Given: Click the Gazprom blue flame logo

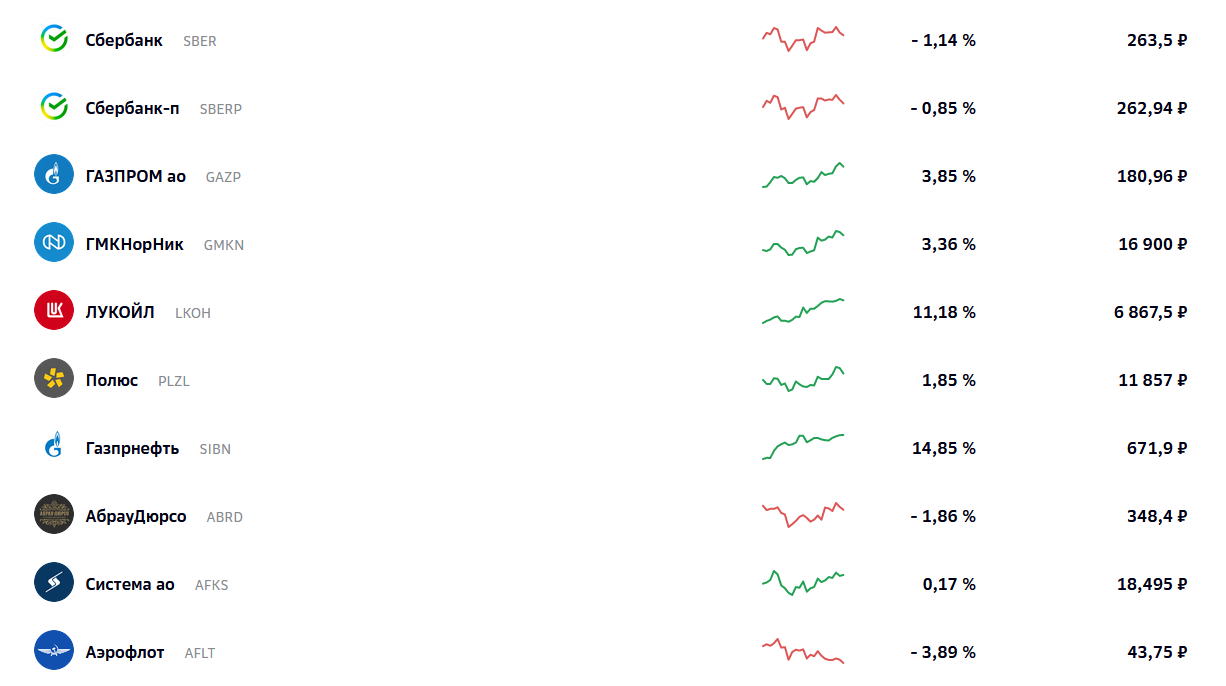Looking at the screenshot, I should tap(54, 175).
